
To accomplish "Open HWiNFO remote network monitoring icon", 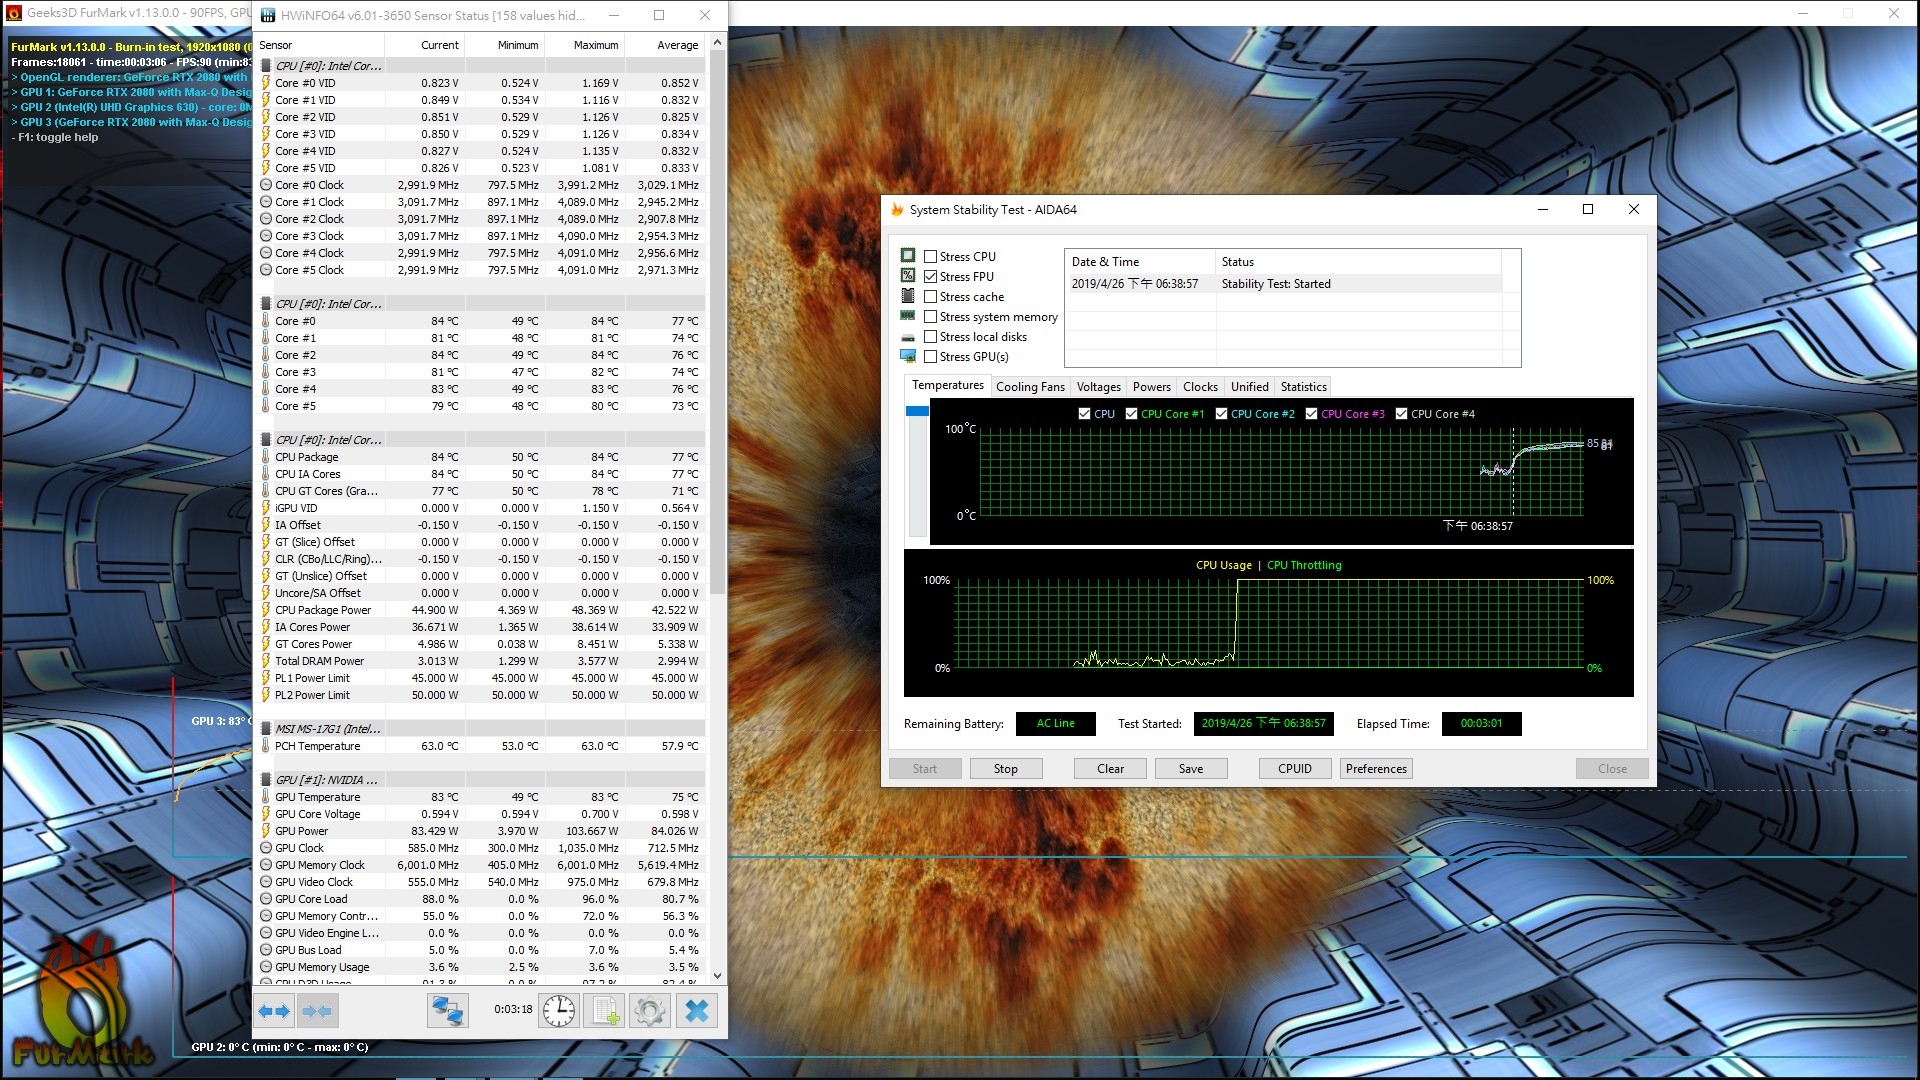I will [447, 1011].
